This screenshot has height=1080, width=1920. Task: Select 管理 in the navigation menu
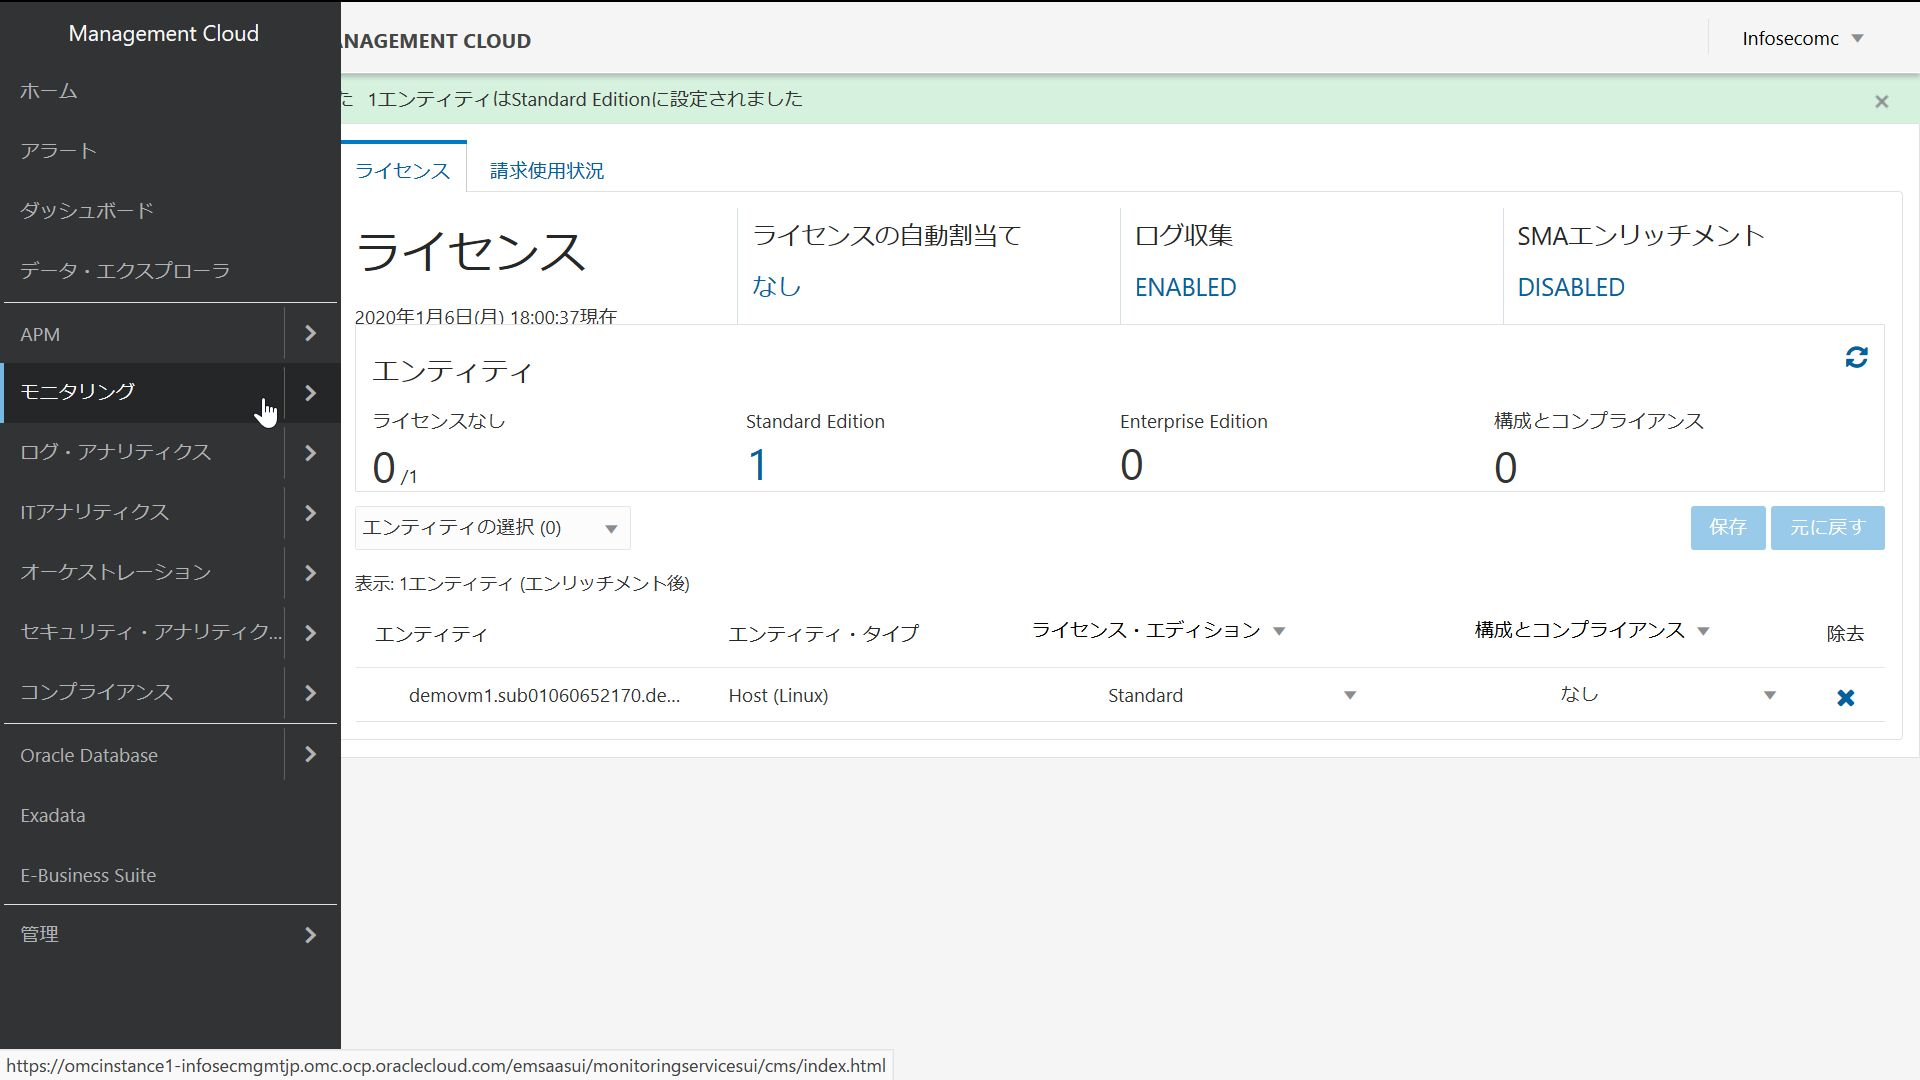pos(40,934)
